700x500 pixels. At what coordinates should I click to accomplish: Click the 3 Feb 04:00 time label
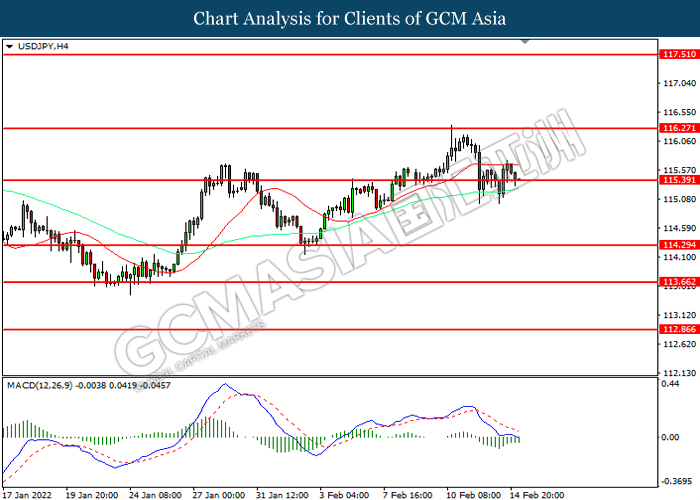click(344, 495)
